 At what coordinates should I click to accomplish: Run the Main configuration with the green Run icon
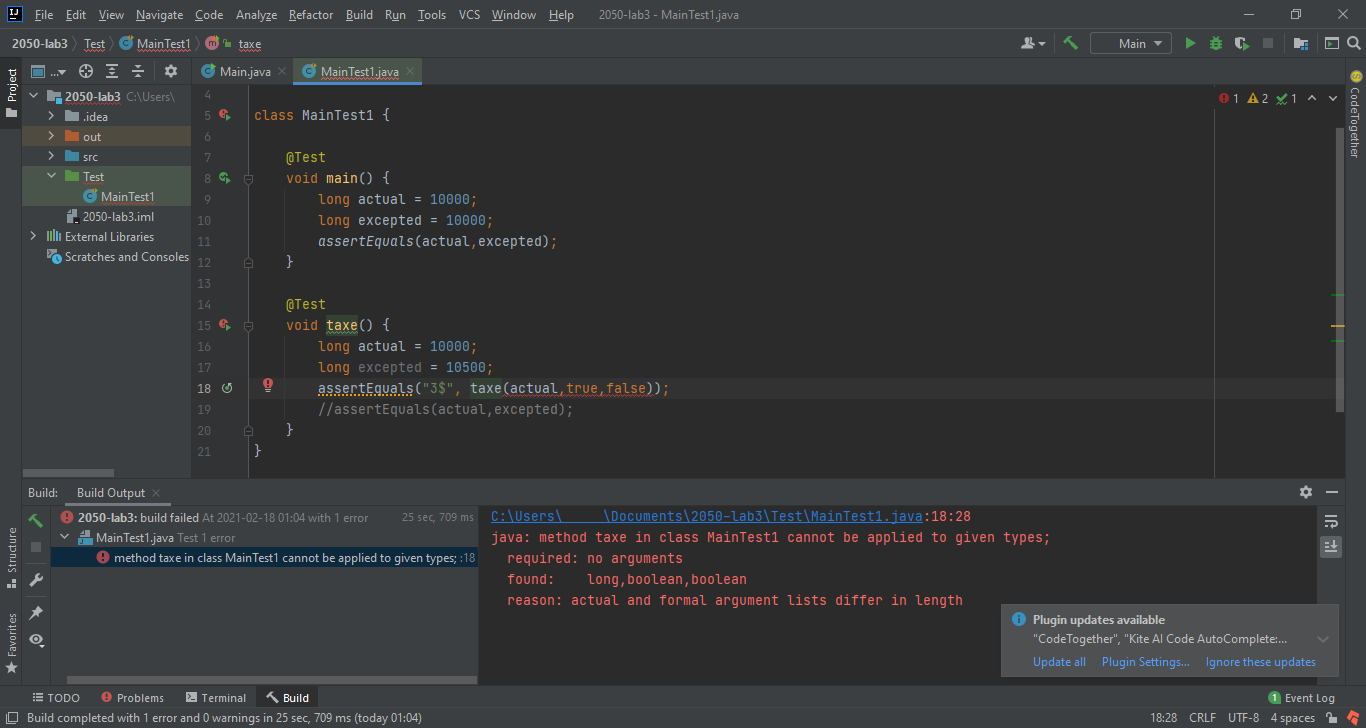(x=1190, y=43)
